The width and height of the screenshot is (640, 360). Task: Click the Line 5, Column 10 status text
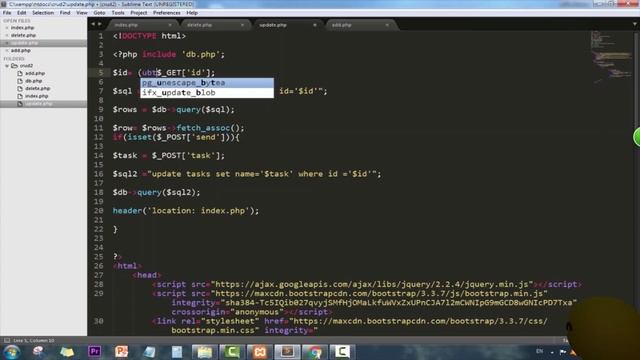point(34,340)
